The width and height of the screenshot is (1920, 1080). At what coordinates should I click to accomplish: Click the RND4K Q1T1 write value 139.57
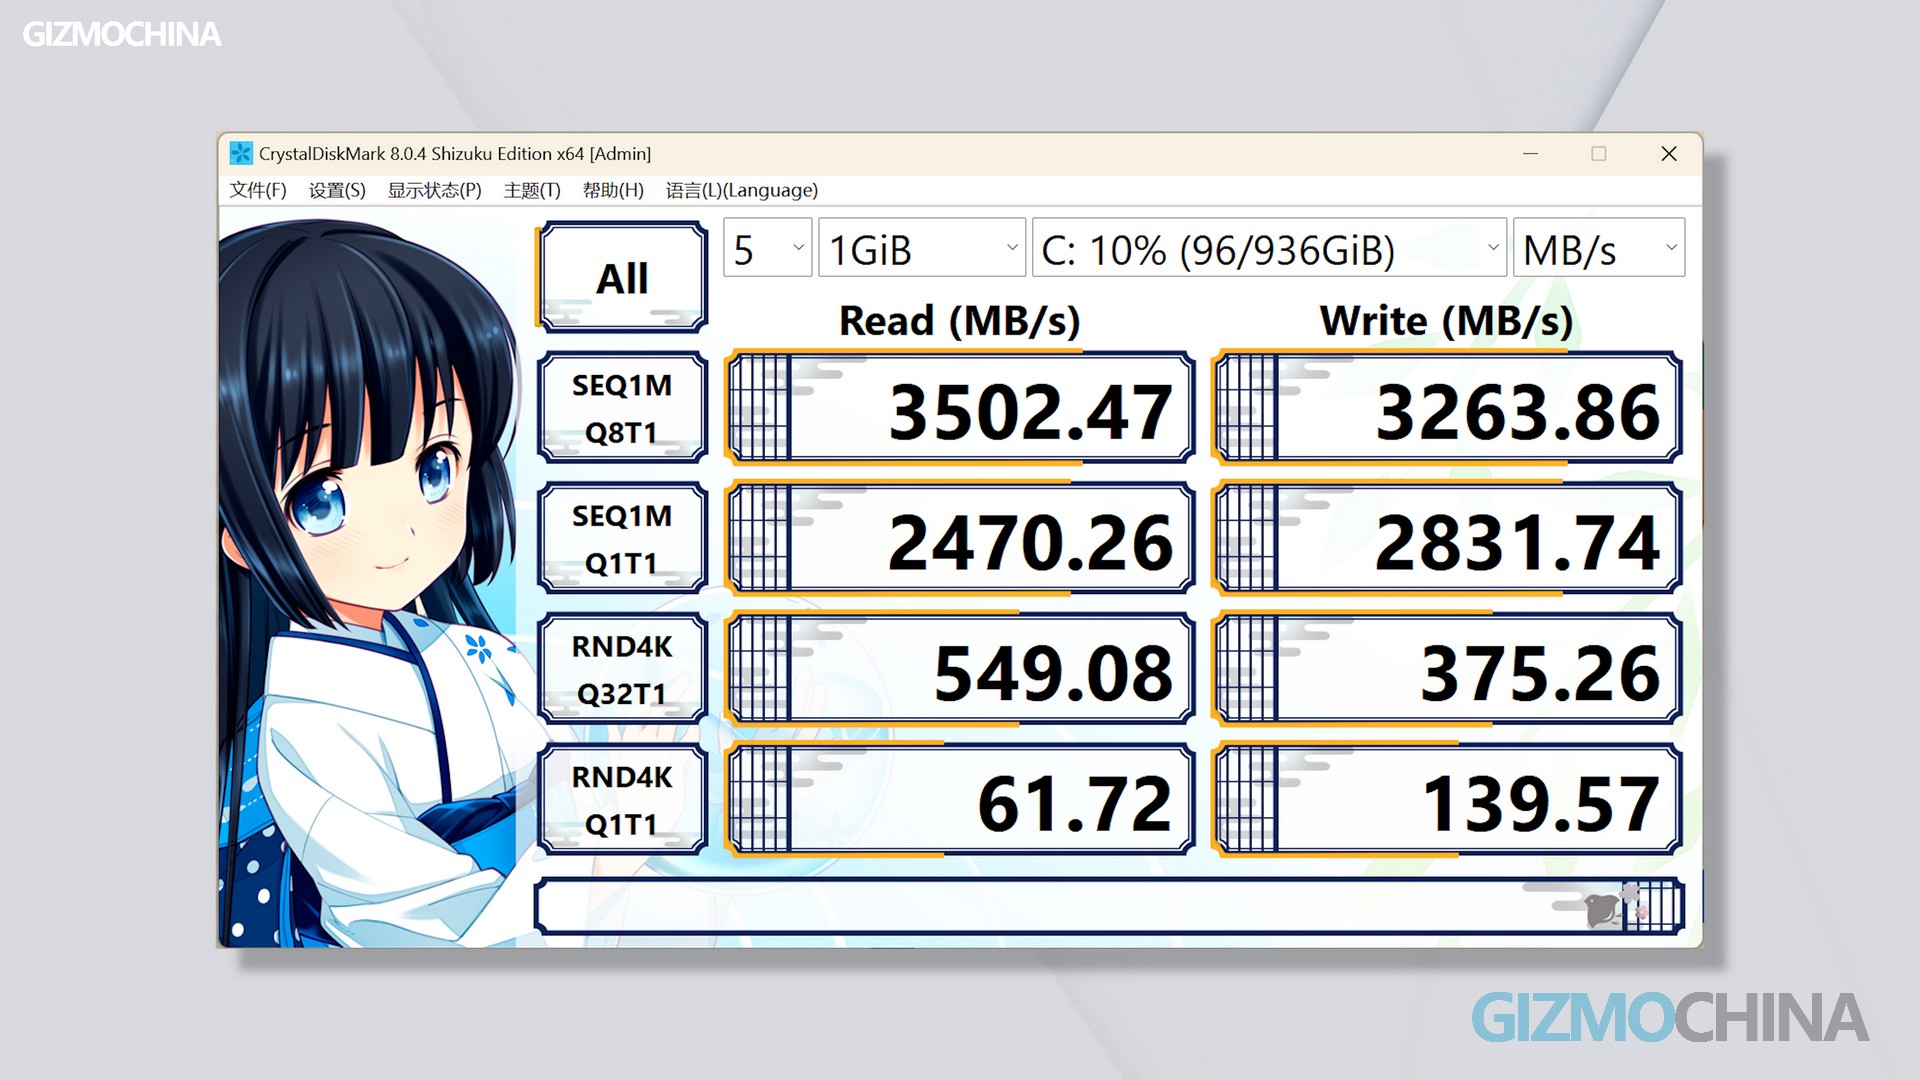(x=1447, y=800)
